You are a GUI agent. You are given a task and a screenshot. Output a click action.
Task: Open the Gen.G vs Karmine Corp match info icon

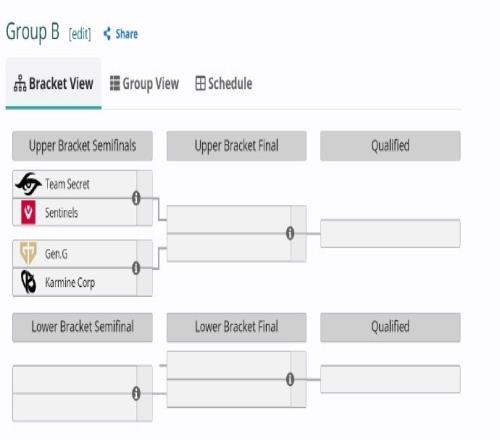pyautogui.click(x=136, y=268)
